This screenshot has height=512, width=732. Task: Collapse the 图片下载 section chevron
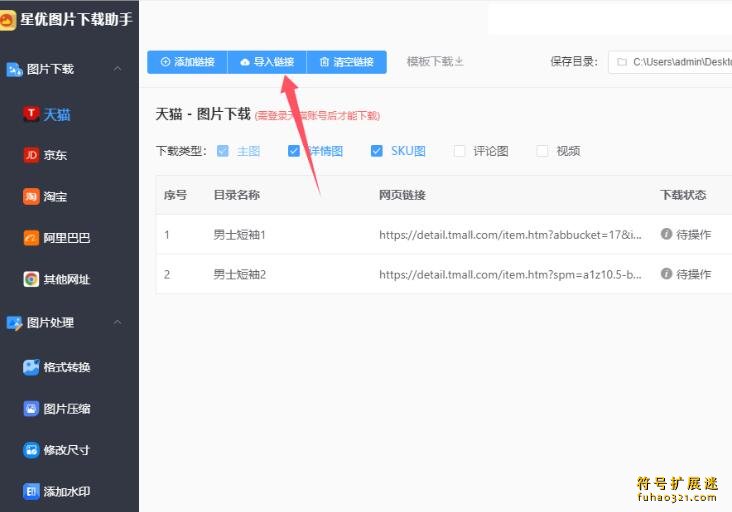pyautogui.click(x=118, y=69)
